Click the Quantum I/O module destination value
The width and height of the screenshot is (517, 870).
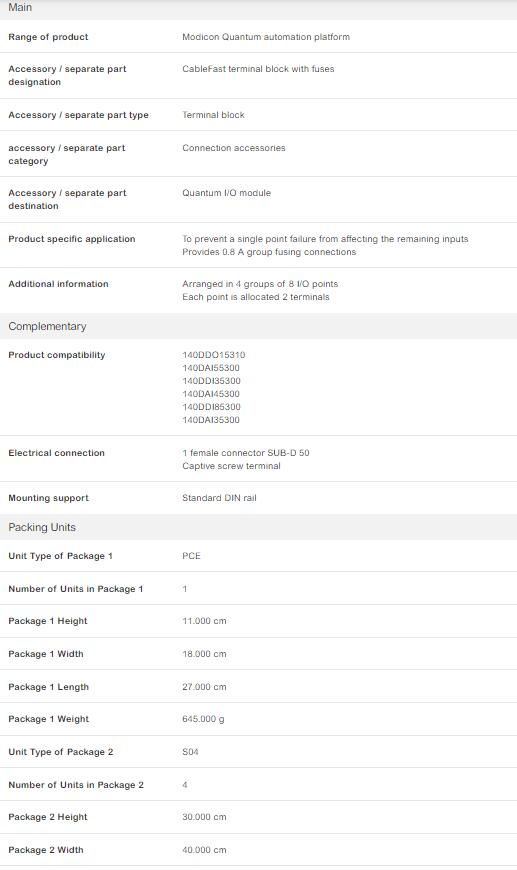tap(226, 193)
